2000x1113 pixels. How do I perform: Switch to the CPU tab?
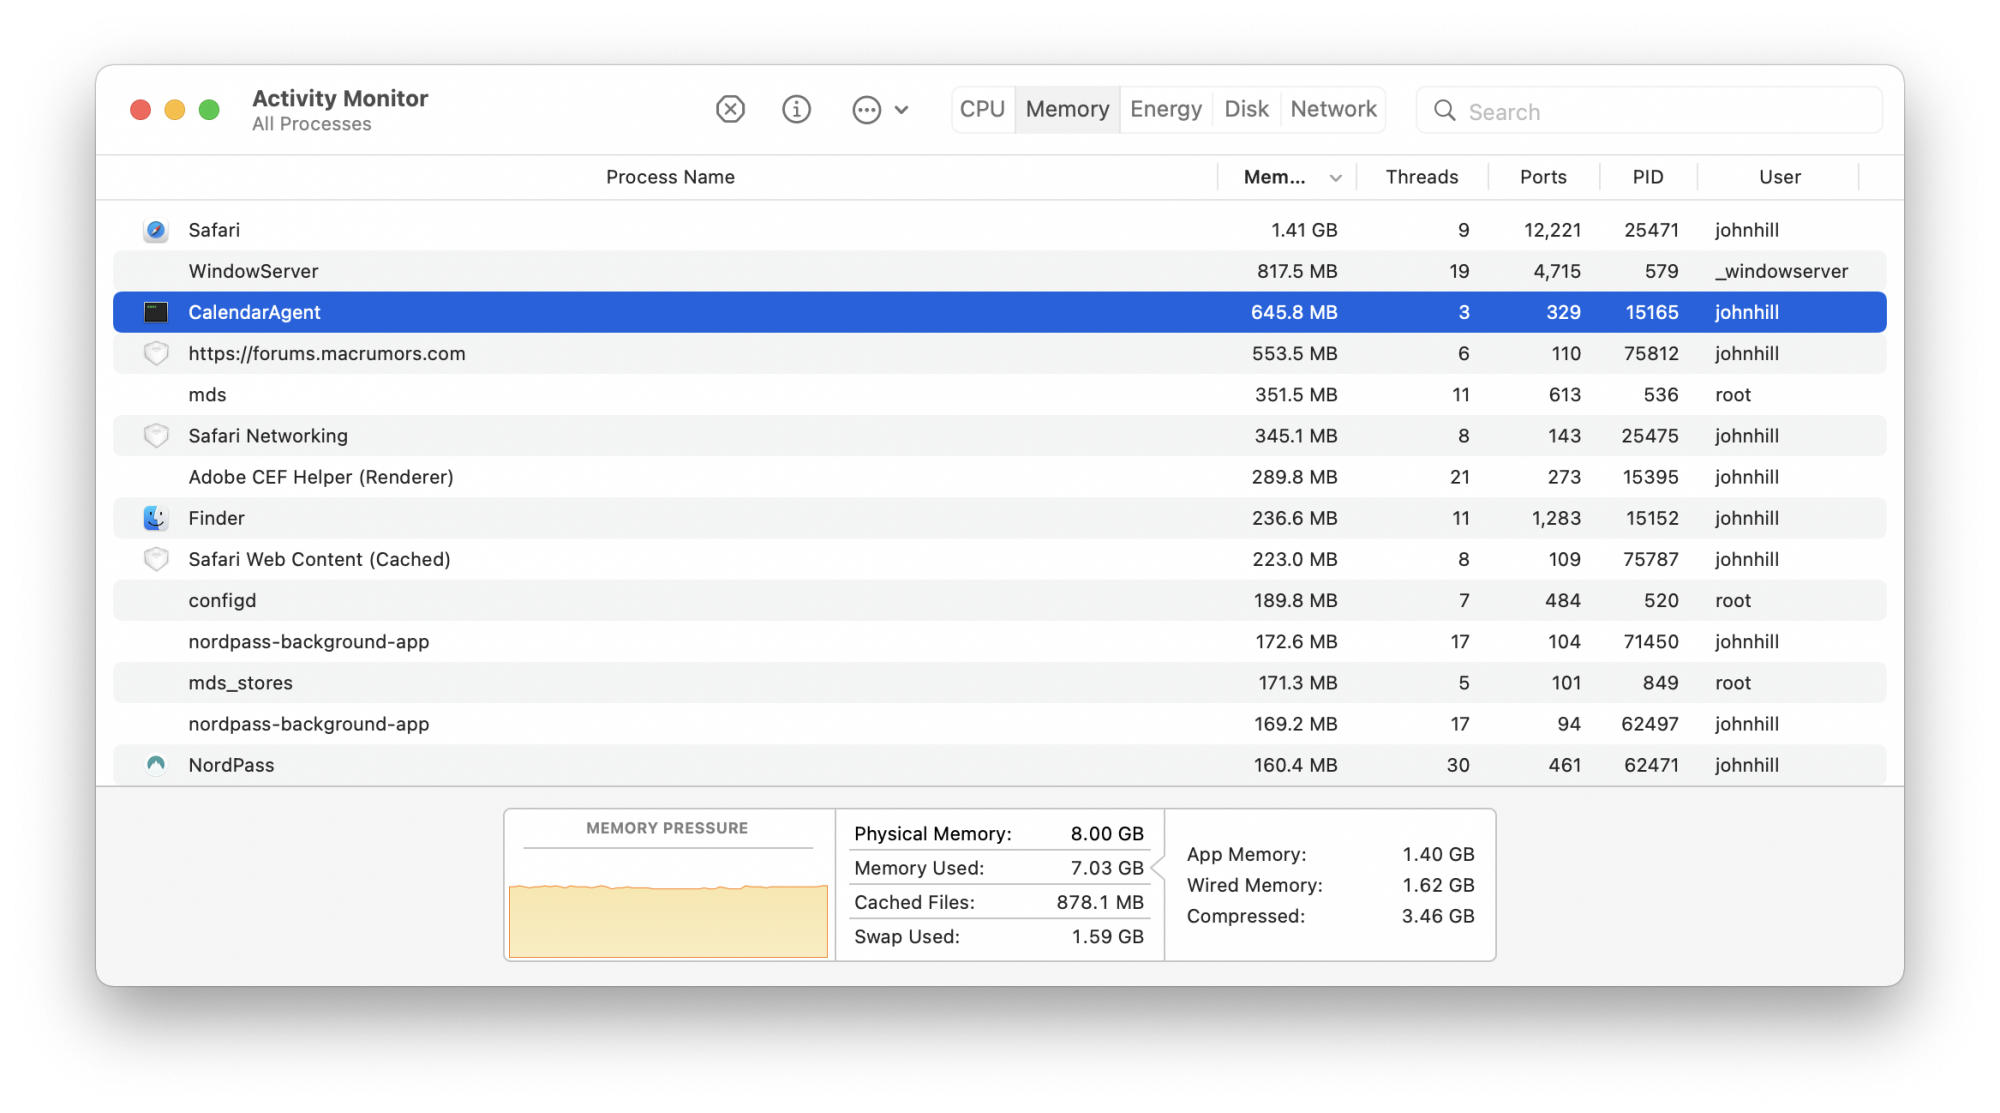click(x=982, y=109)
